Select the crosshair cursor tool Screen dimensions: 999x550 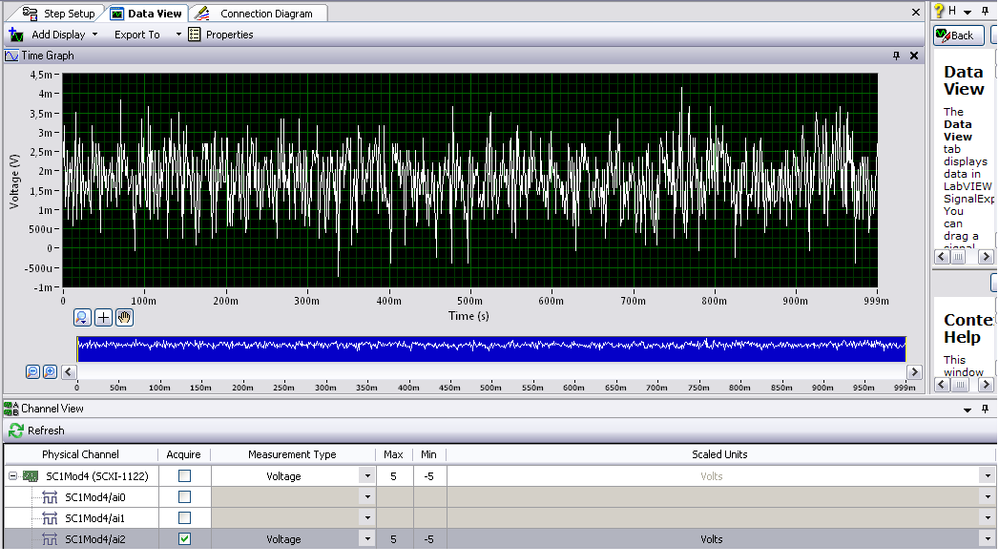point(104,317)
